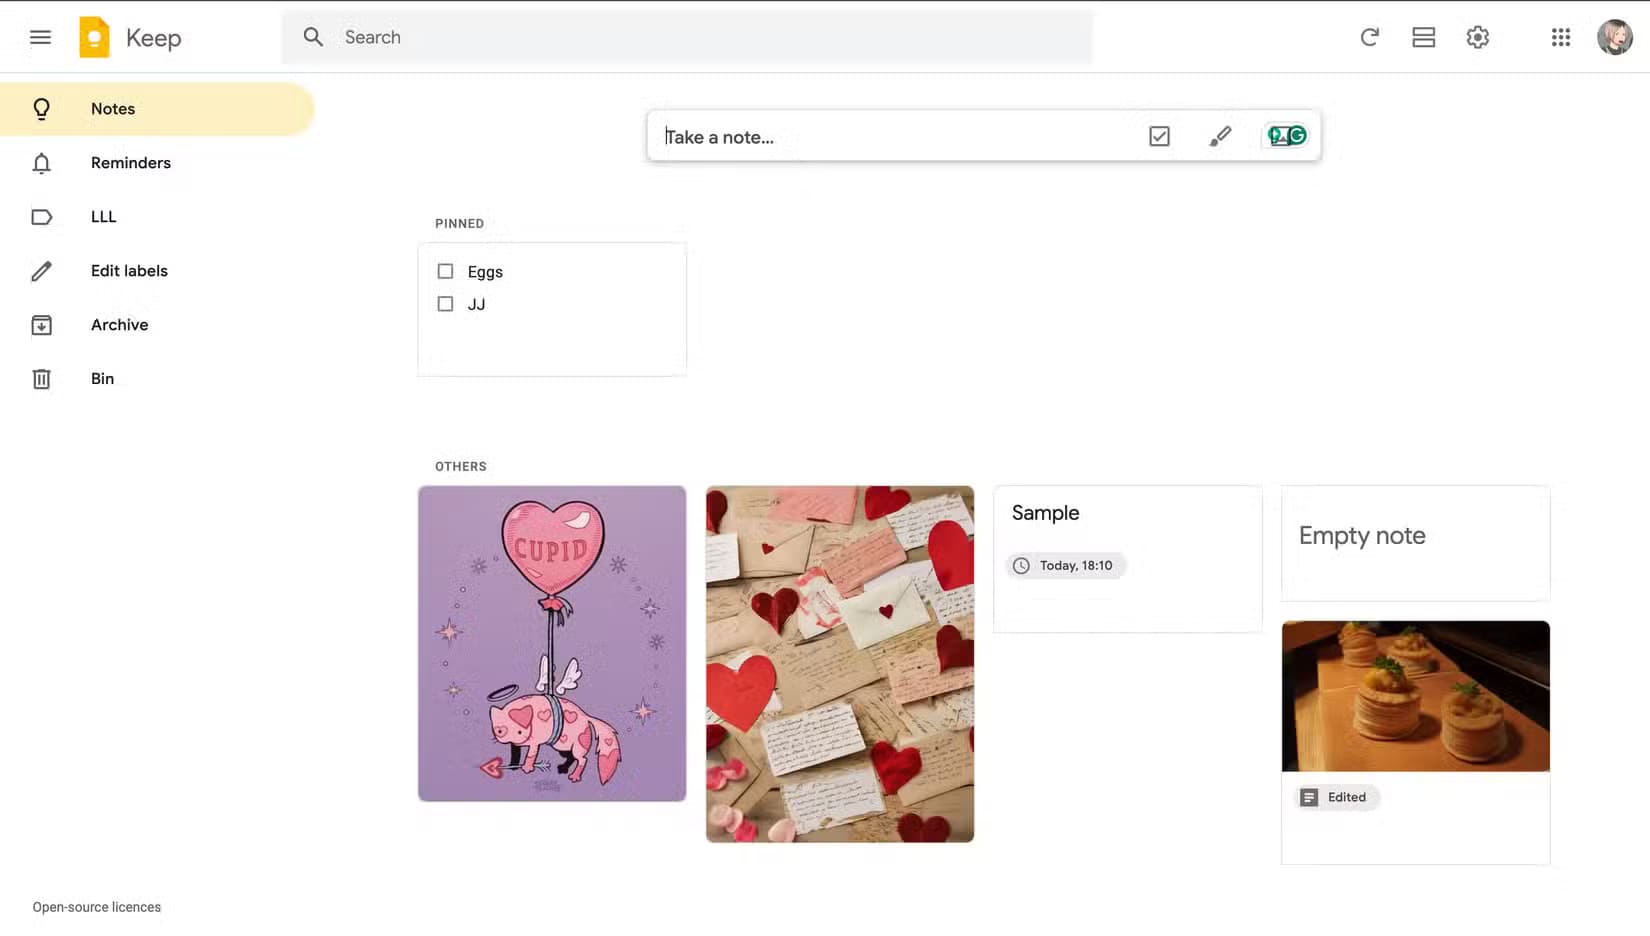Switch to list view layout
The height and width of the screenshot is (936, 1650).
[x=1423, y=37]
